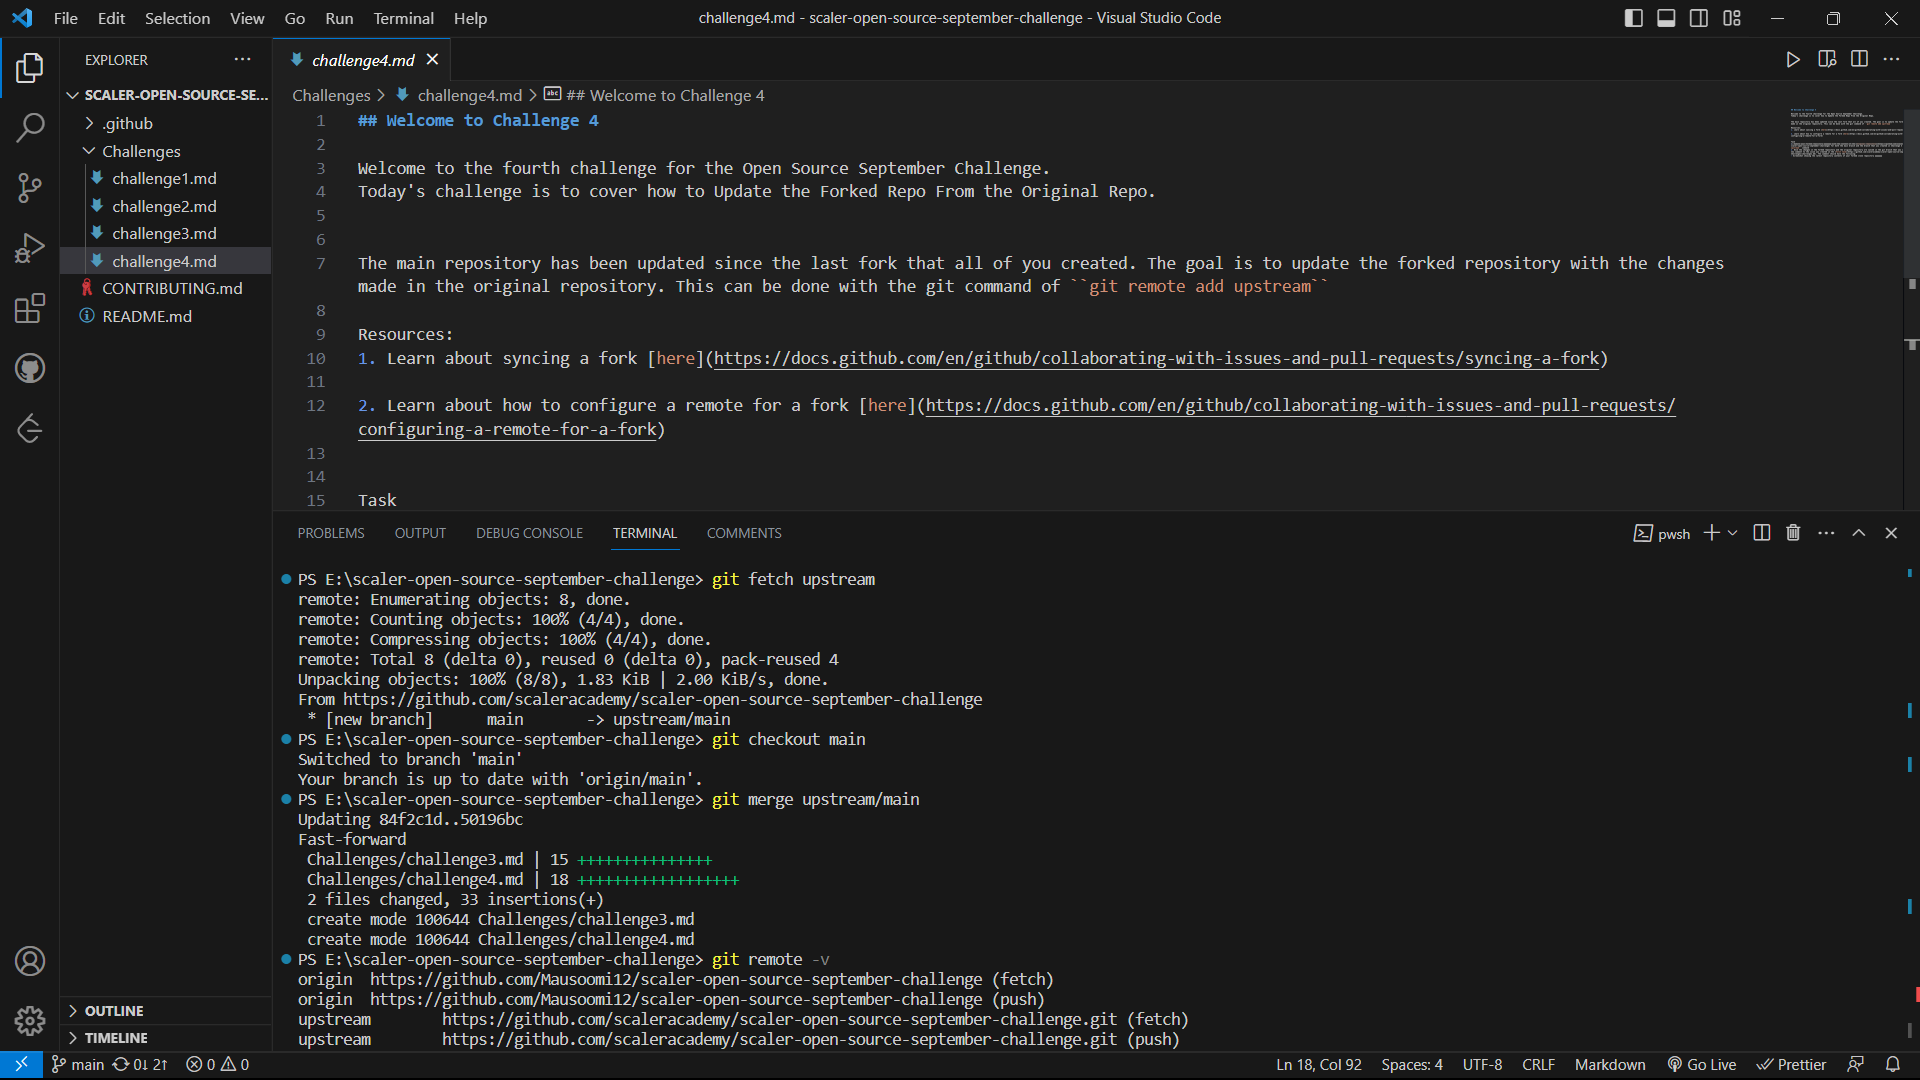Open the Manage settings gear

click(30, 1021)
